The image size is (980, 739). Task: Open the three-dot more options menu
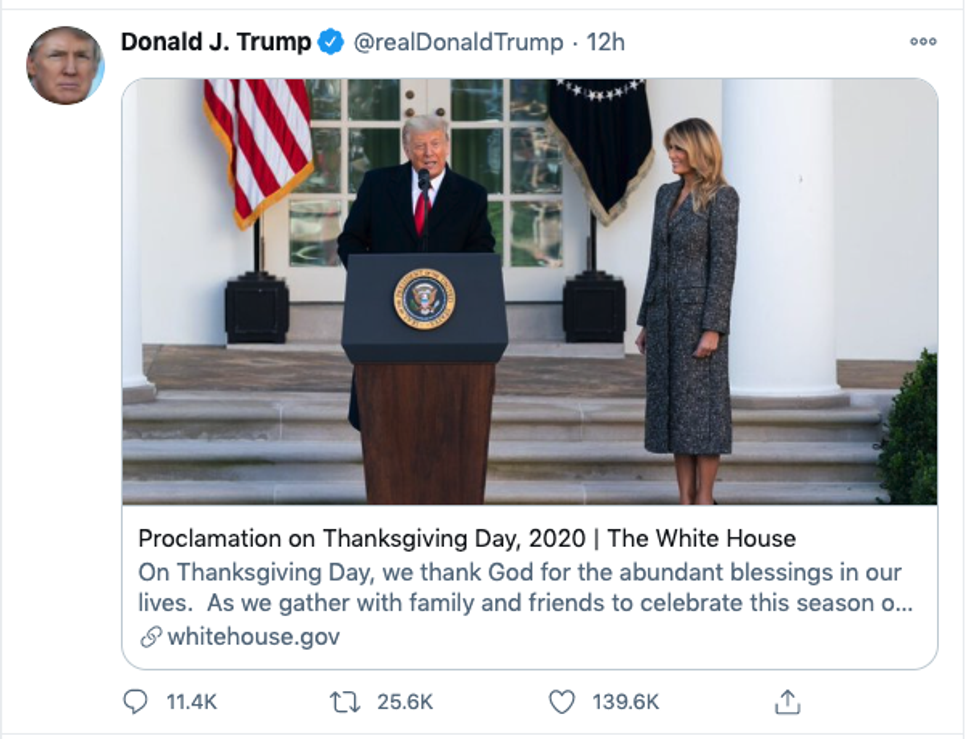[x=922, y=42]
